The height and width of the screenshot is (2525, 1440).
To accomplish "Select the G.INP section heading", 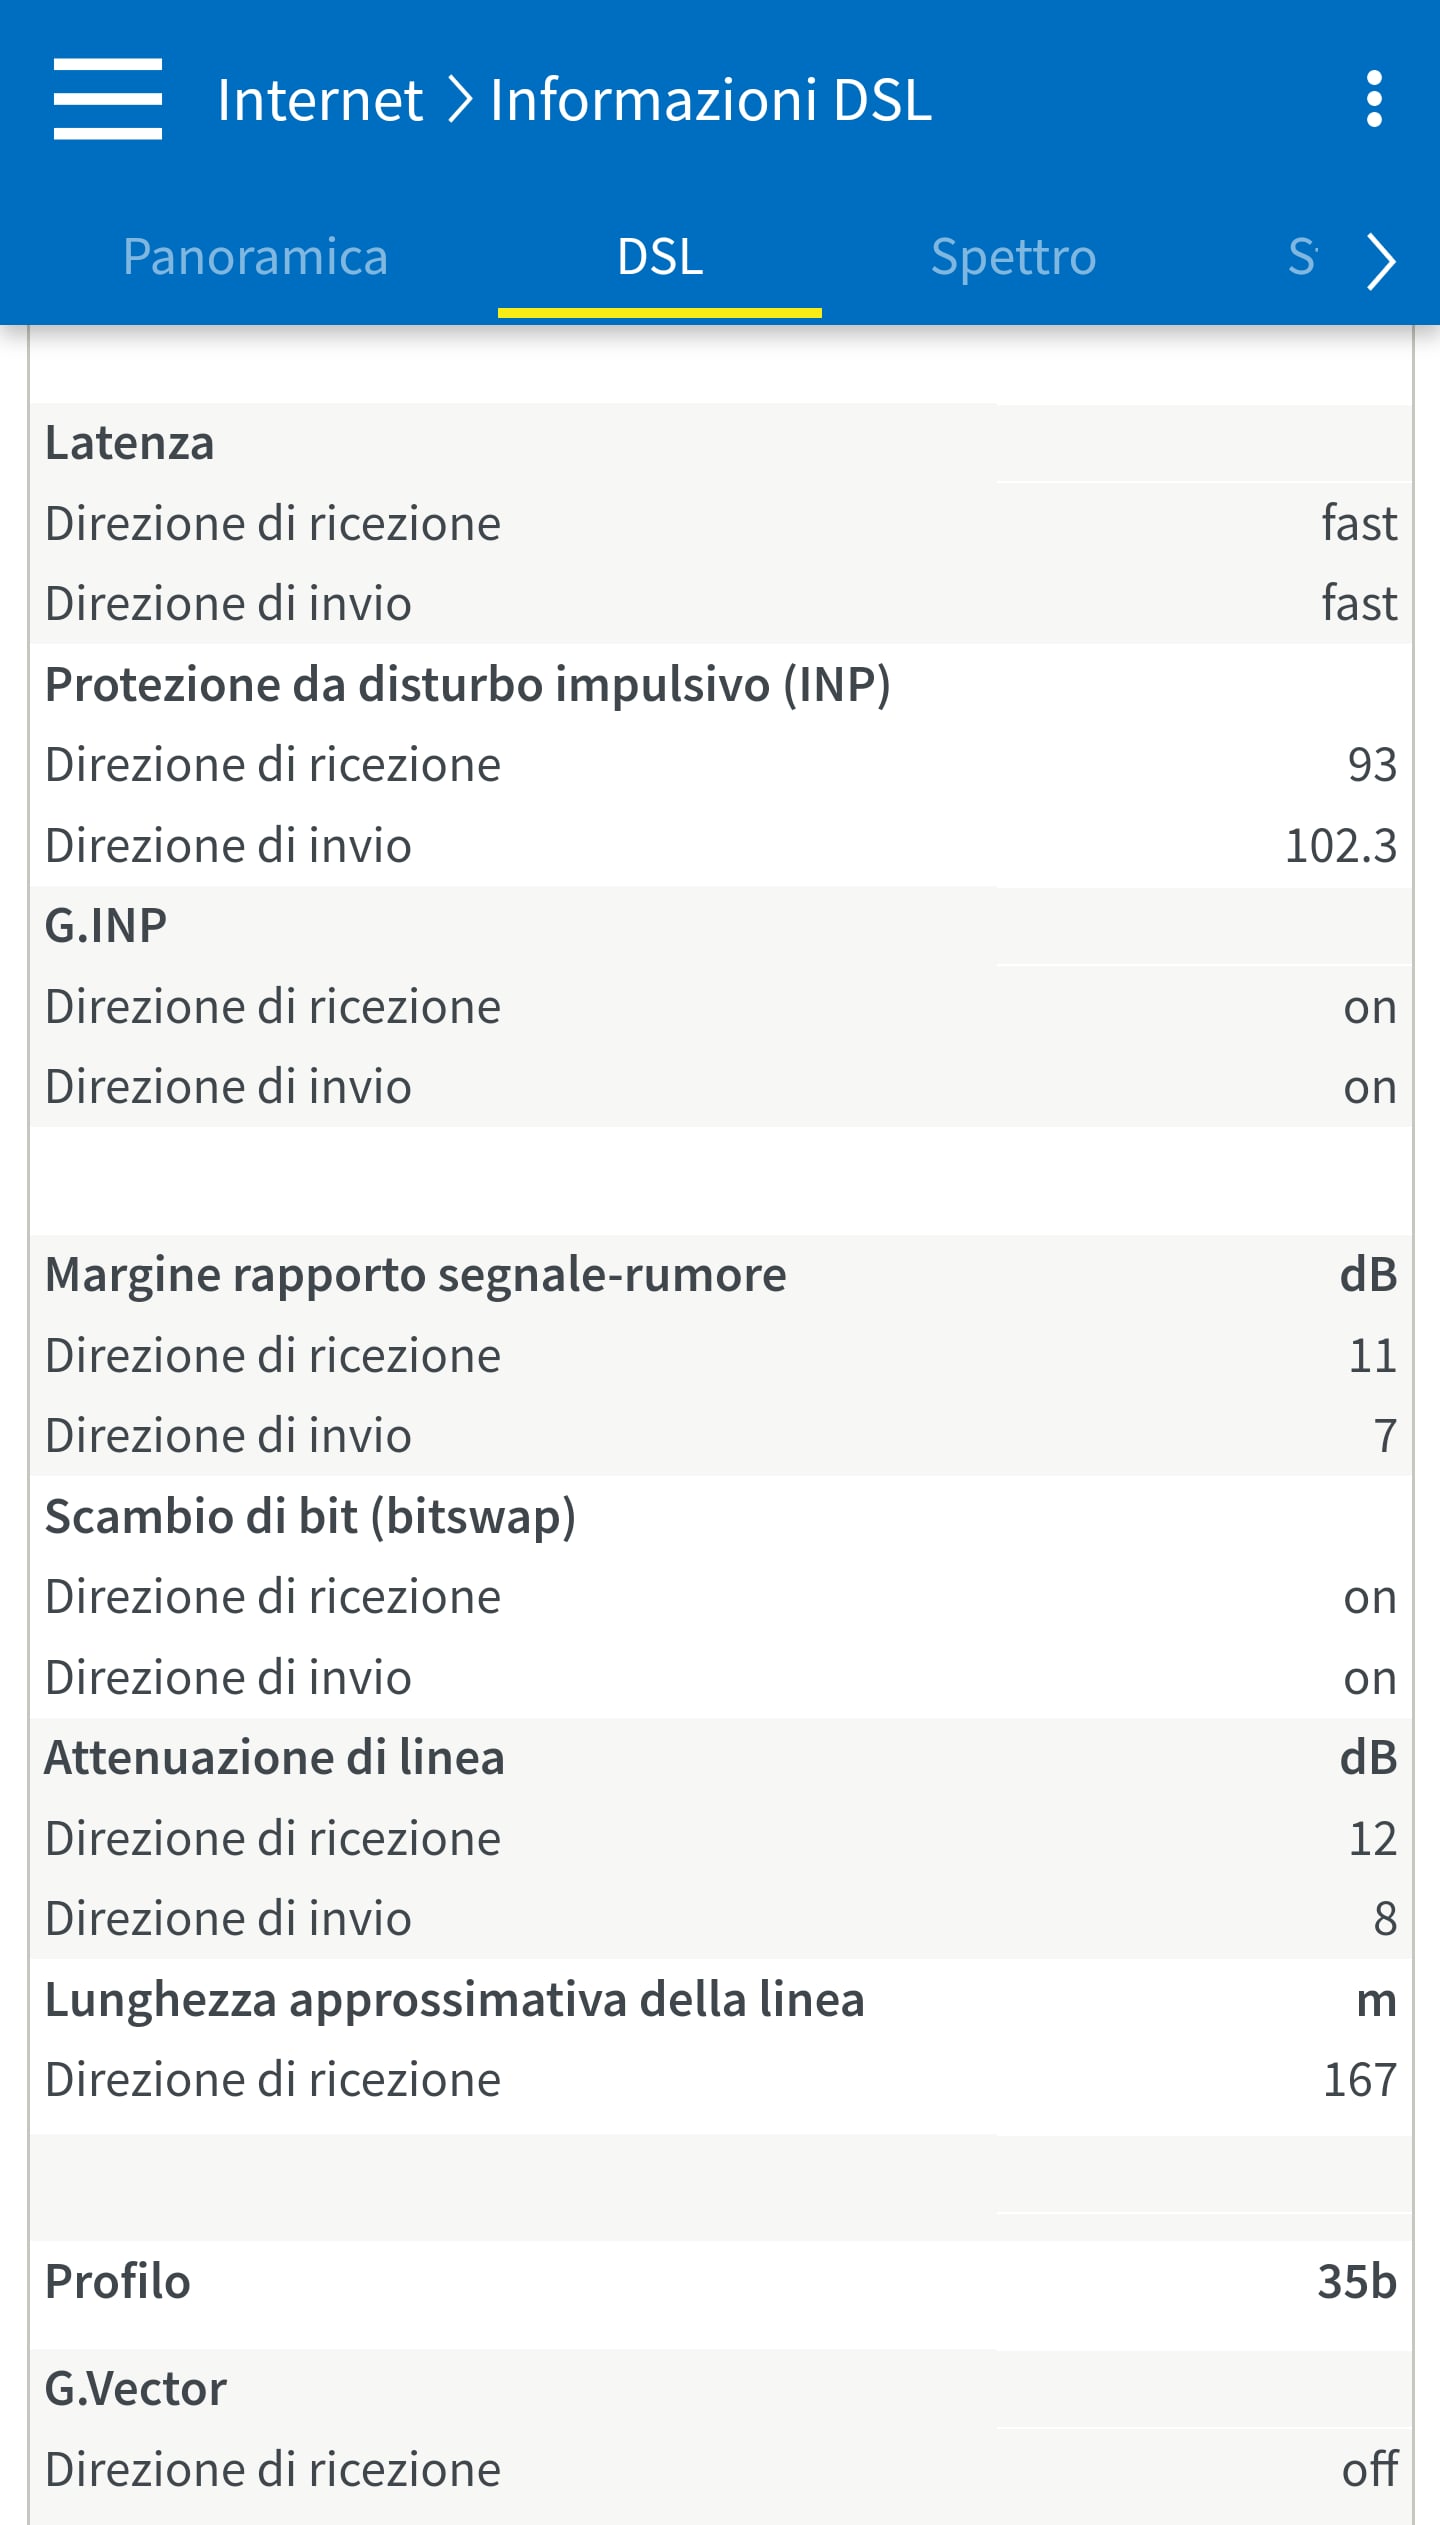I will (106, 926).
